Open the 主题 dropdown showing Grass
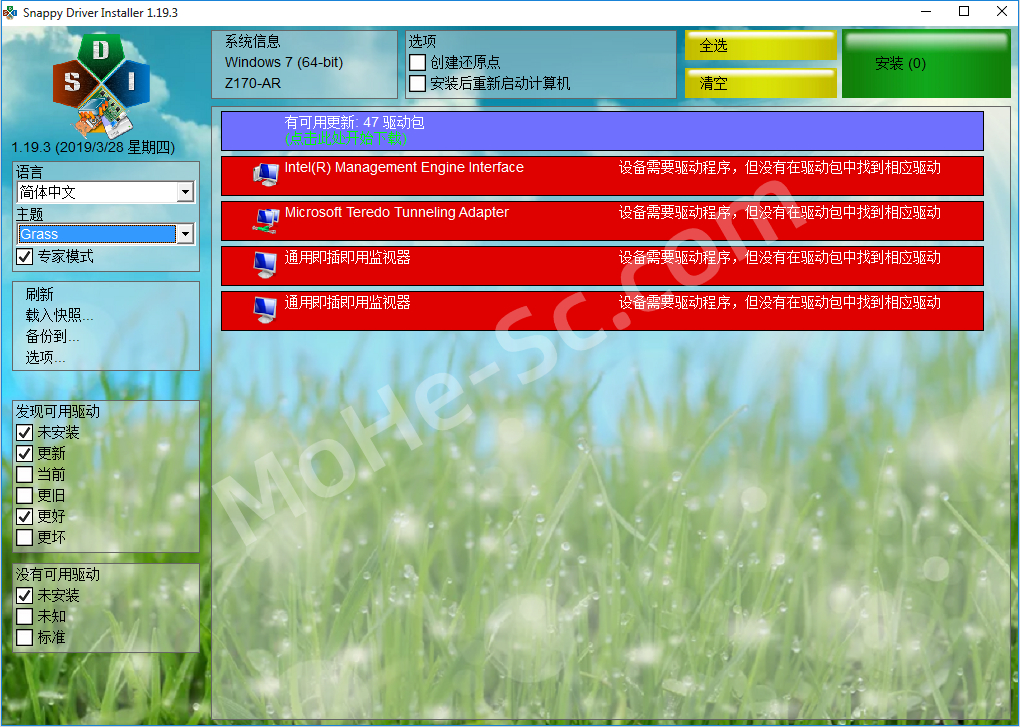 [106, 234]
